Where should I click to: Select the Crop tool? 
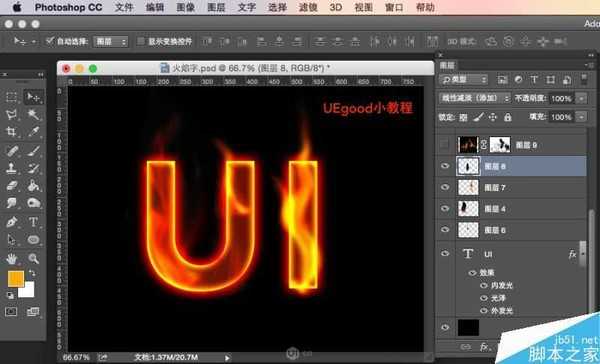11,132
